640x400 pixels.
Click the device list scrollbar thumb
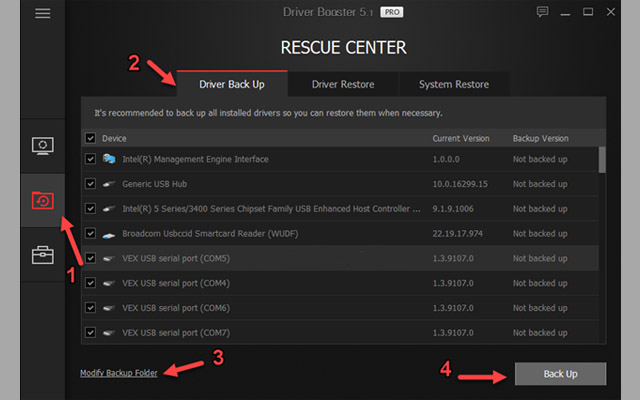(602, 160)
